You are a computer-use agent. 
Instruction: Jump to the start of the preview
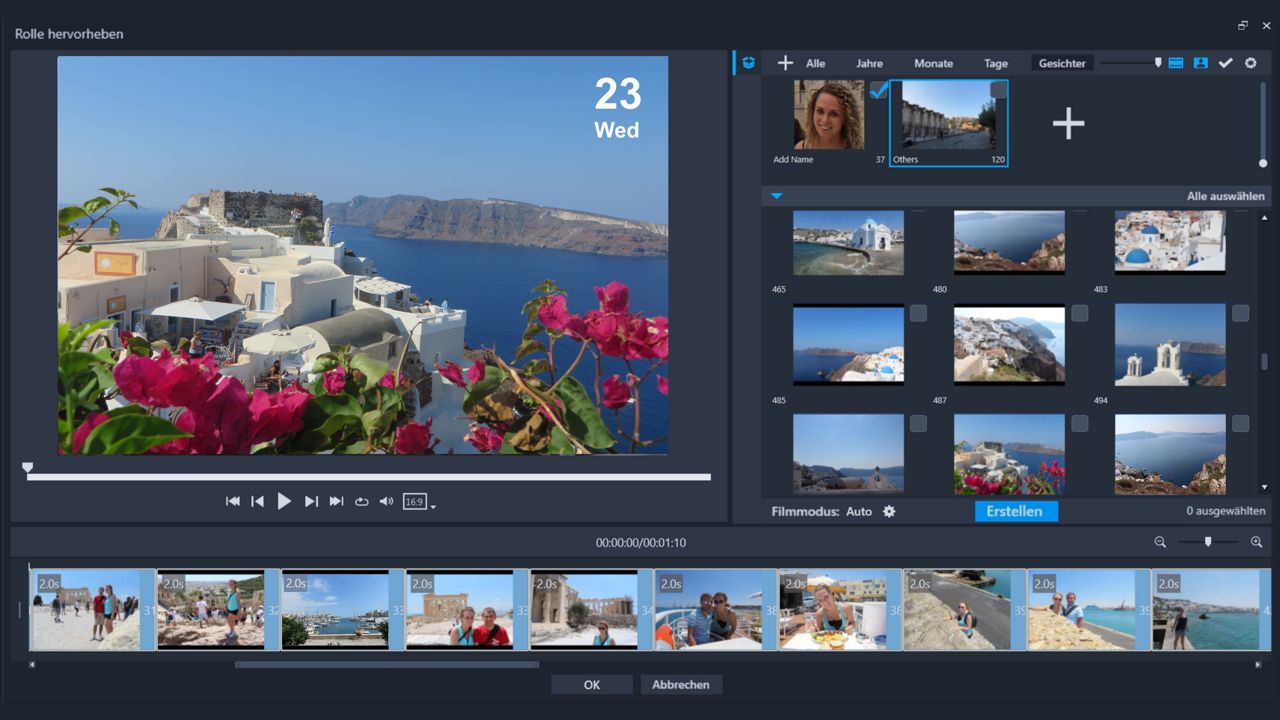click(x=233, y=502)
